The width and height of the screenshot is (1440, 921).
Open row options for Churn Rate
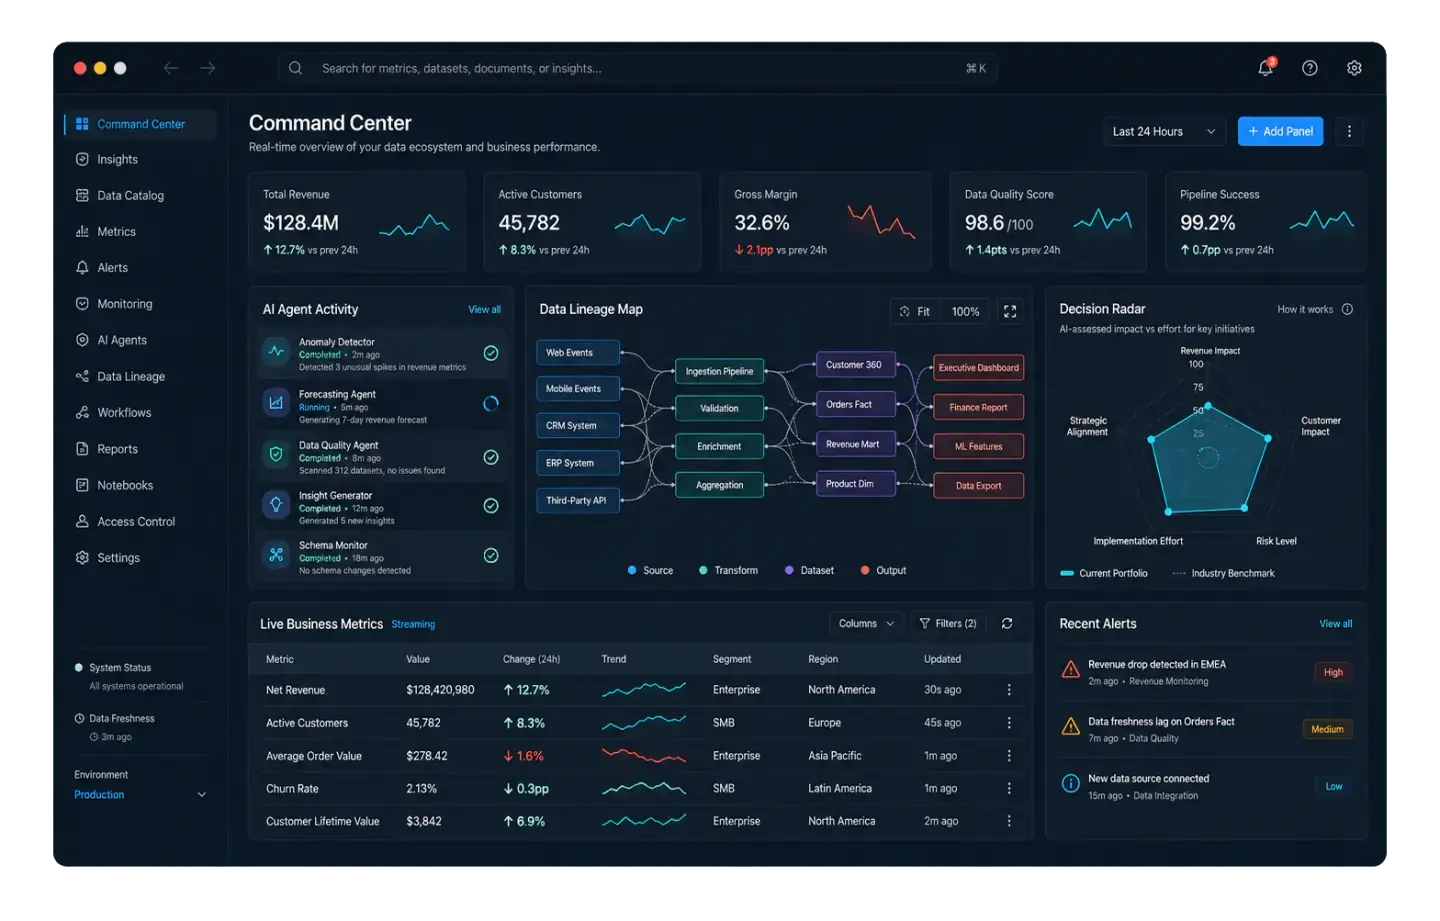1009,789
